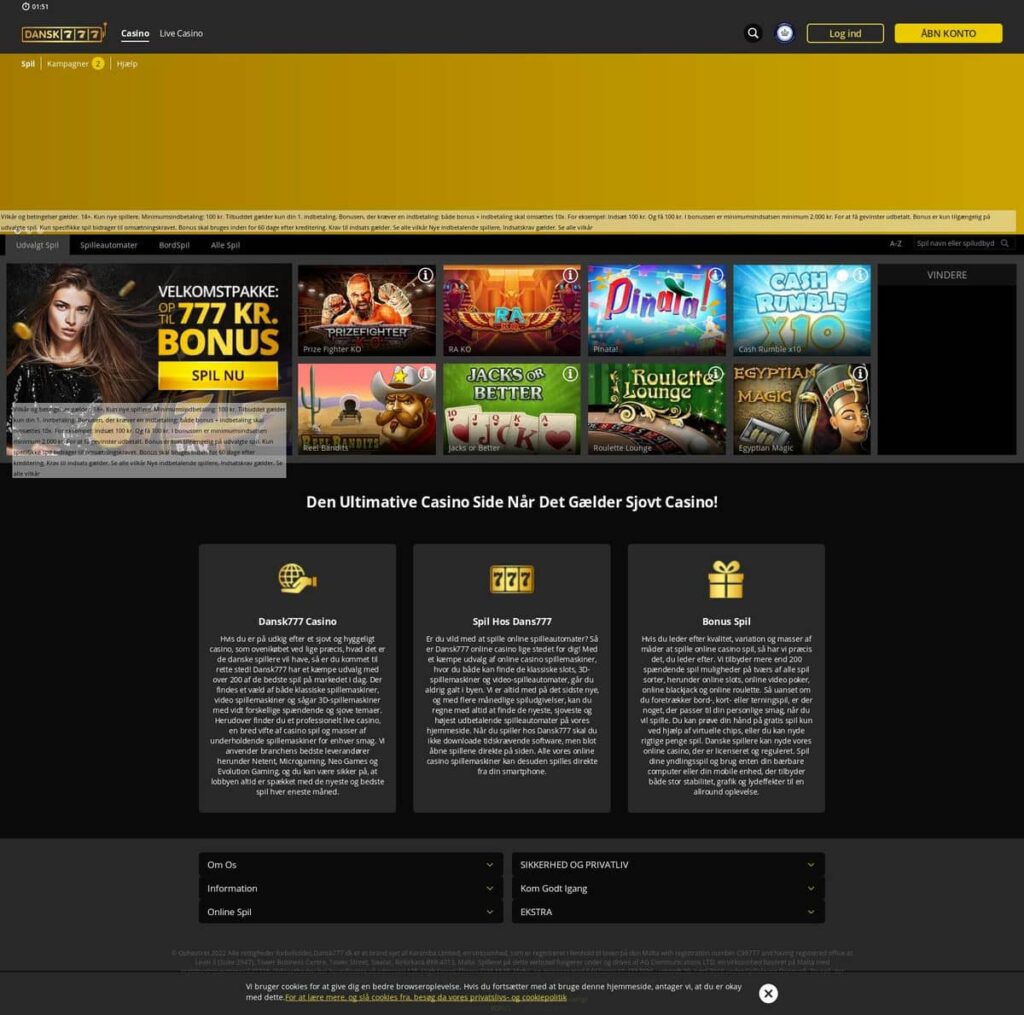The image size is (1024, 1015).
Task: Open info icon on Reel Bandits tile
Action: [425, 374]
